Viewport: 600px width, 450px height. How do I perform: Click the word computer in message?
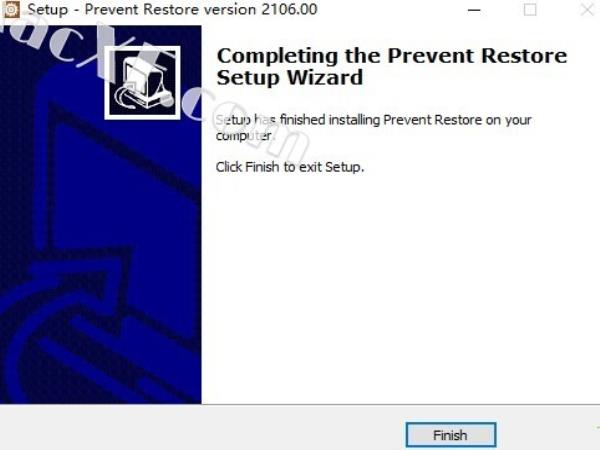(244, 135)
